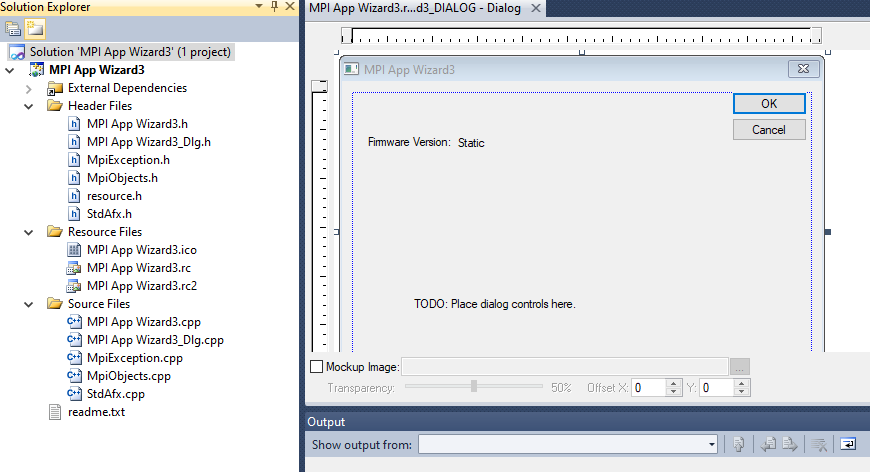Click header icon of MPI App Wizard3_Dlg.h
The width and height of the screenshot is (870, 472).
(74, 142)
